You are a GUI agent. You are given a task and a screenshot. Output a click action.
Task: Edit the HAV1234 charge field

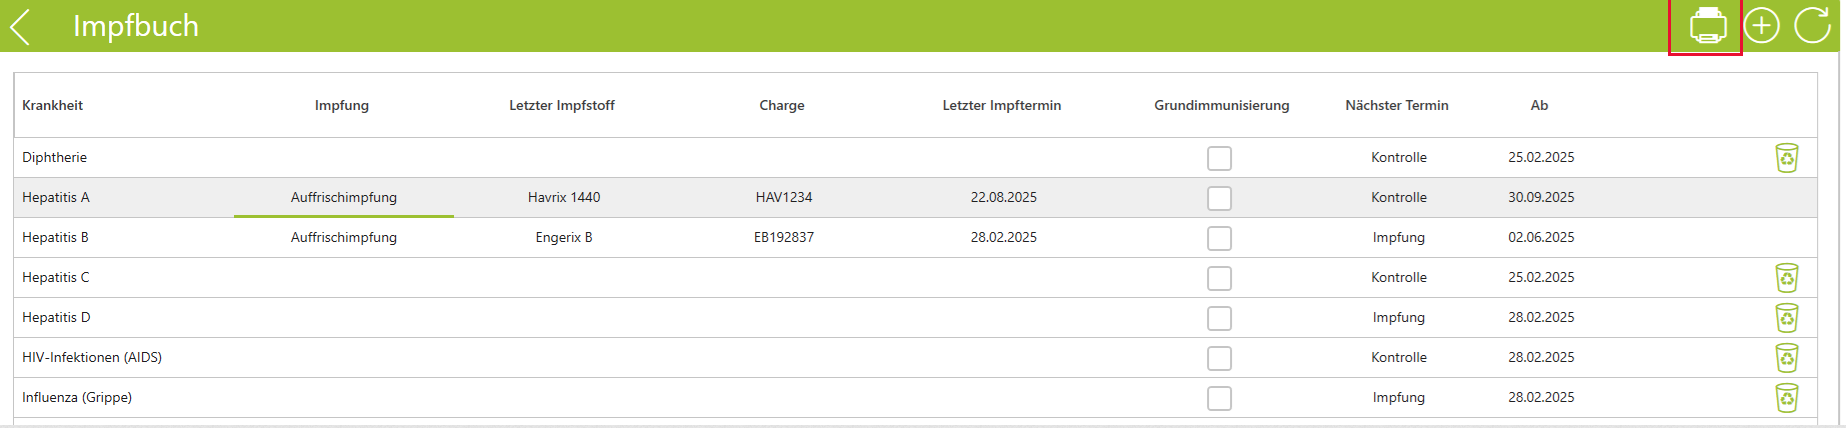click(784, 197)
